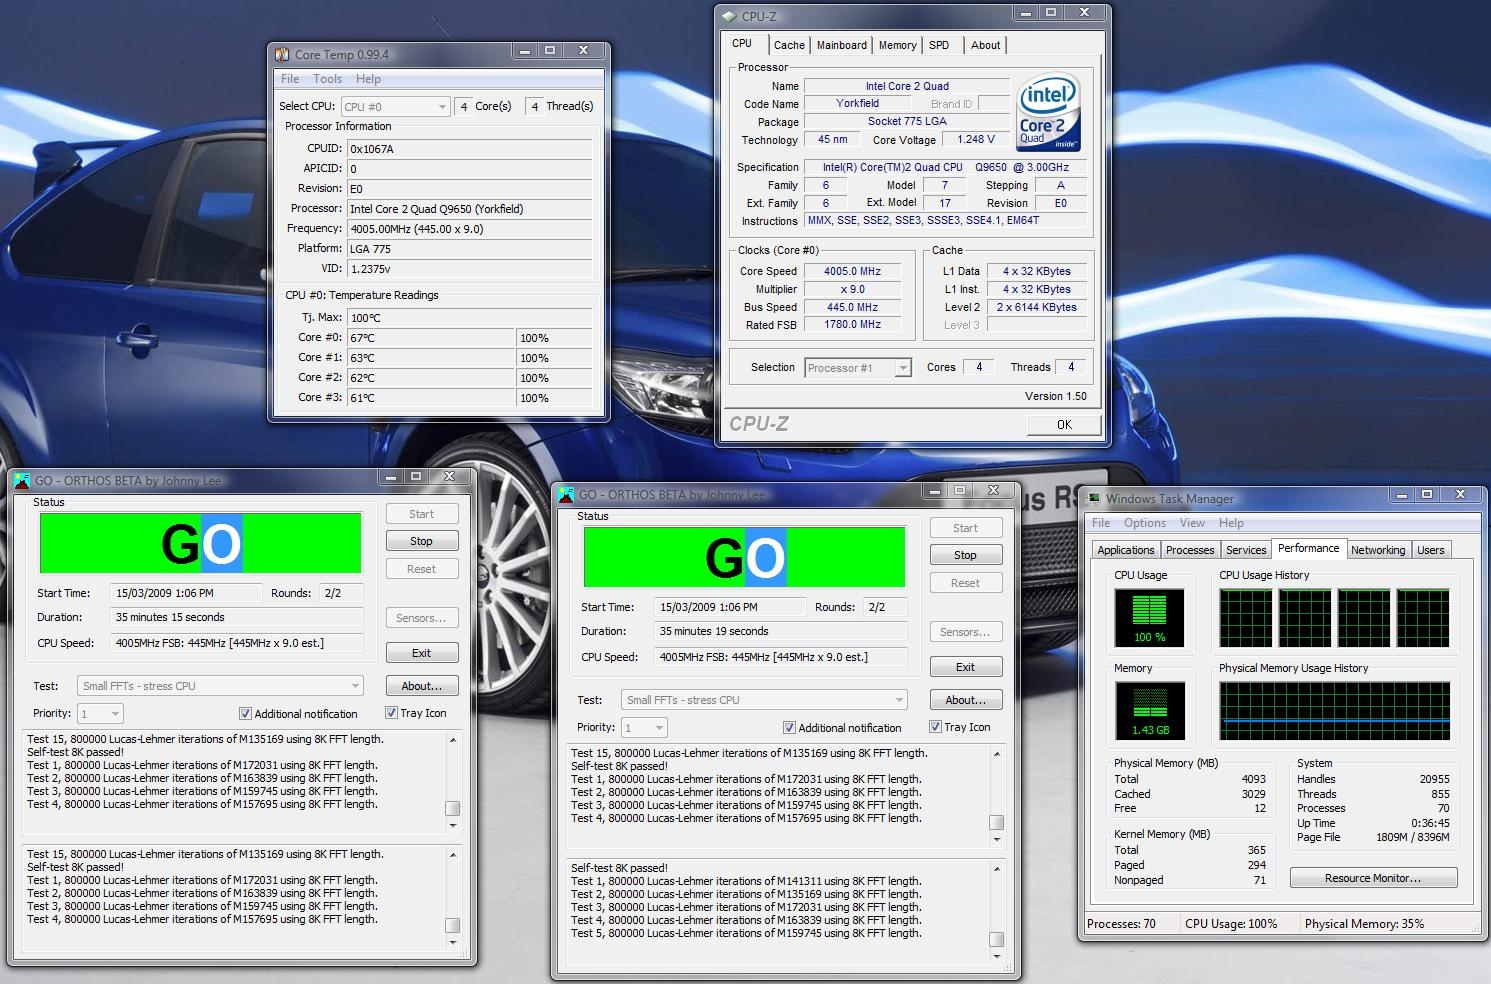Click the Core Temp title bar icon

282,54
